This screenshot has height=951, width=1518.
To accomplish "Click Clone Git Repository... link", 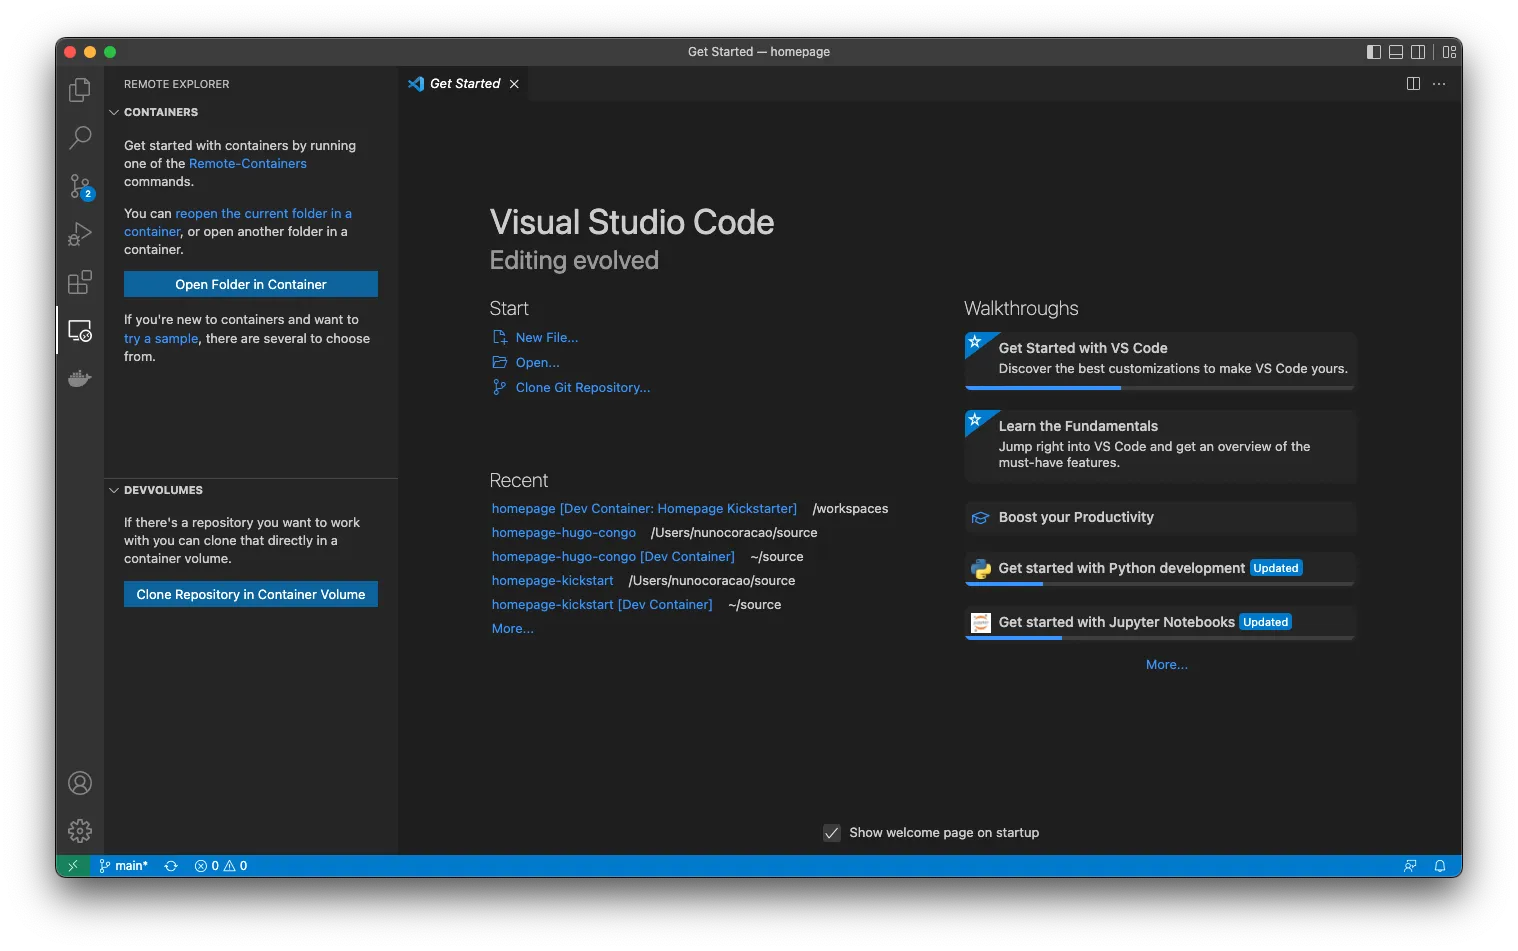I will tap(582, 388).
